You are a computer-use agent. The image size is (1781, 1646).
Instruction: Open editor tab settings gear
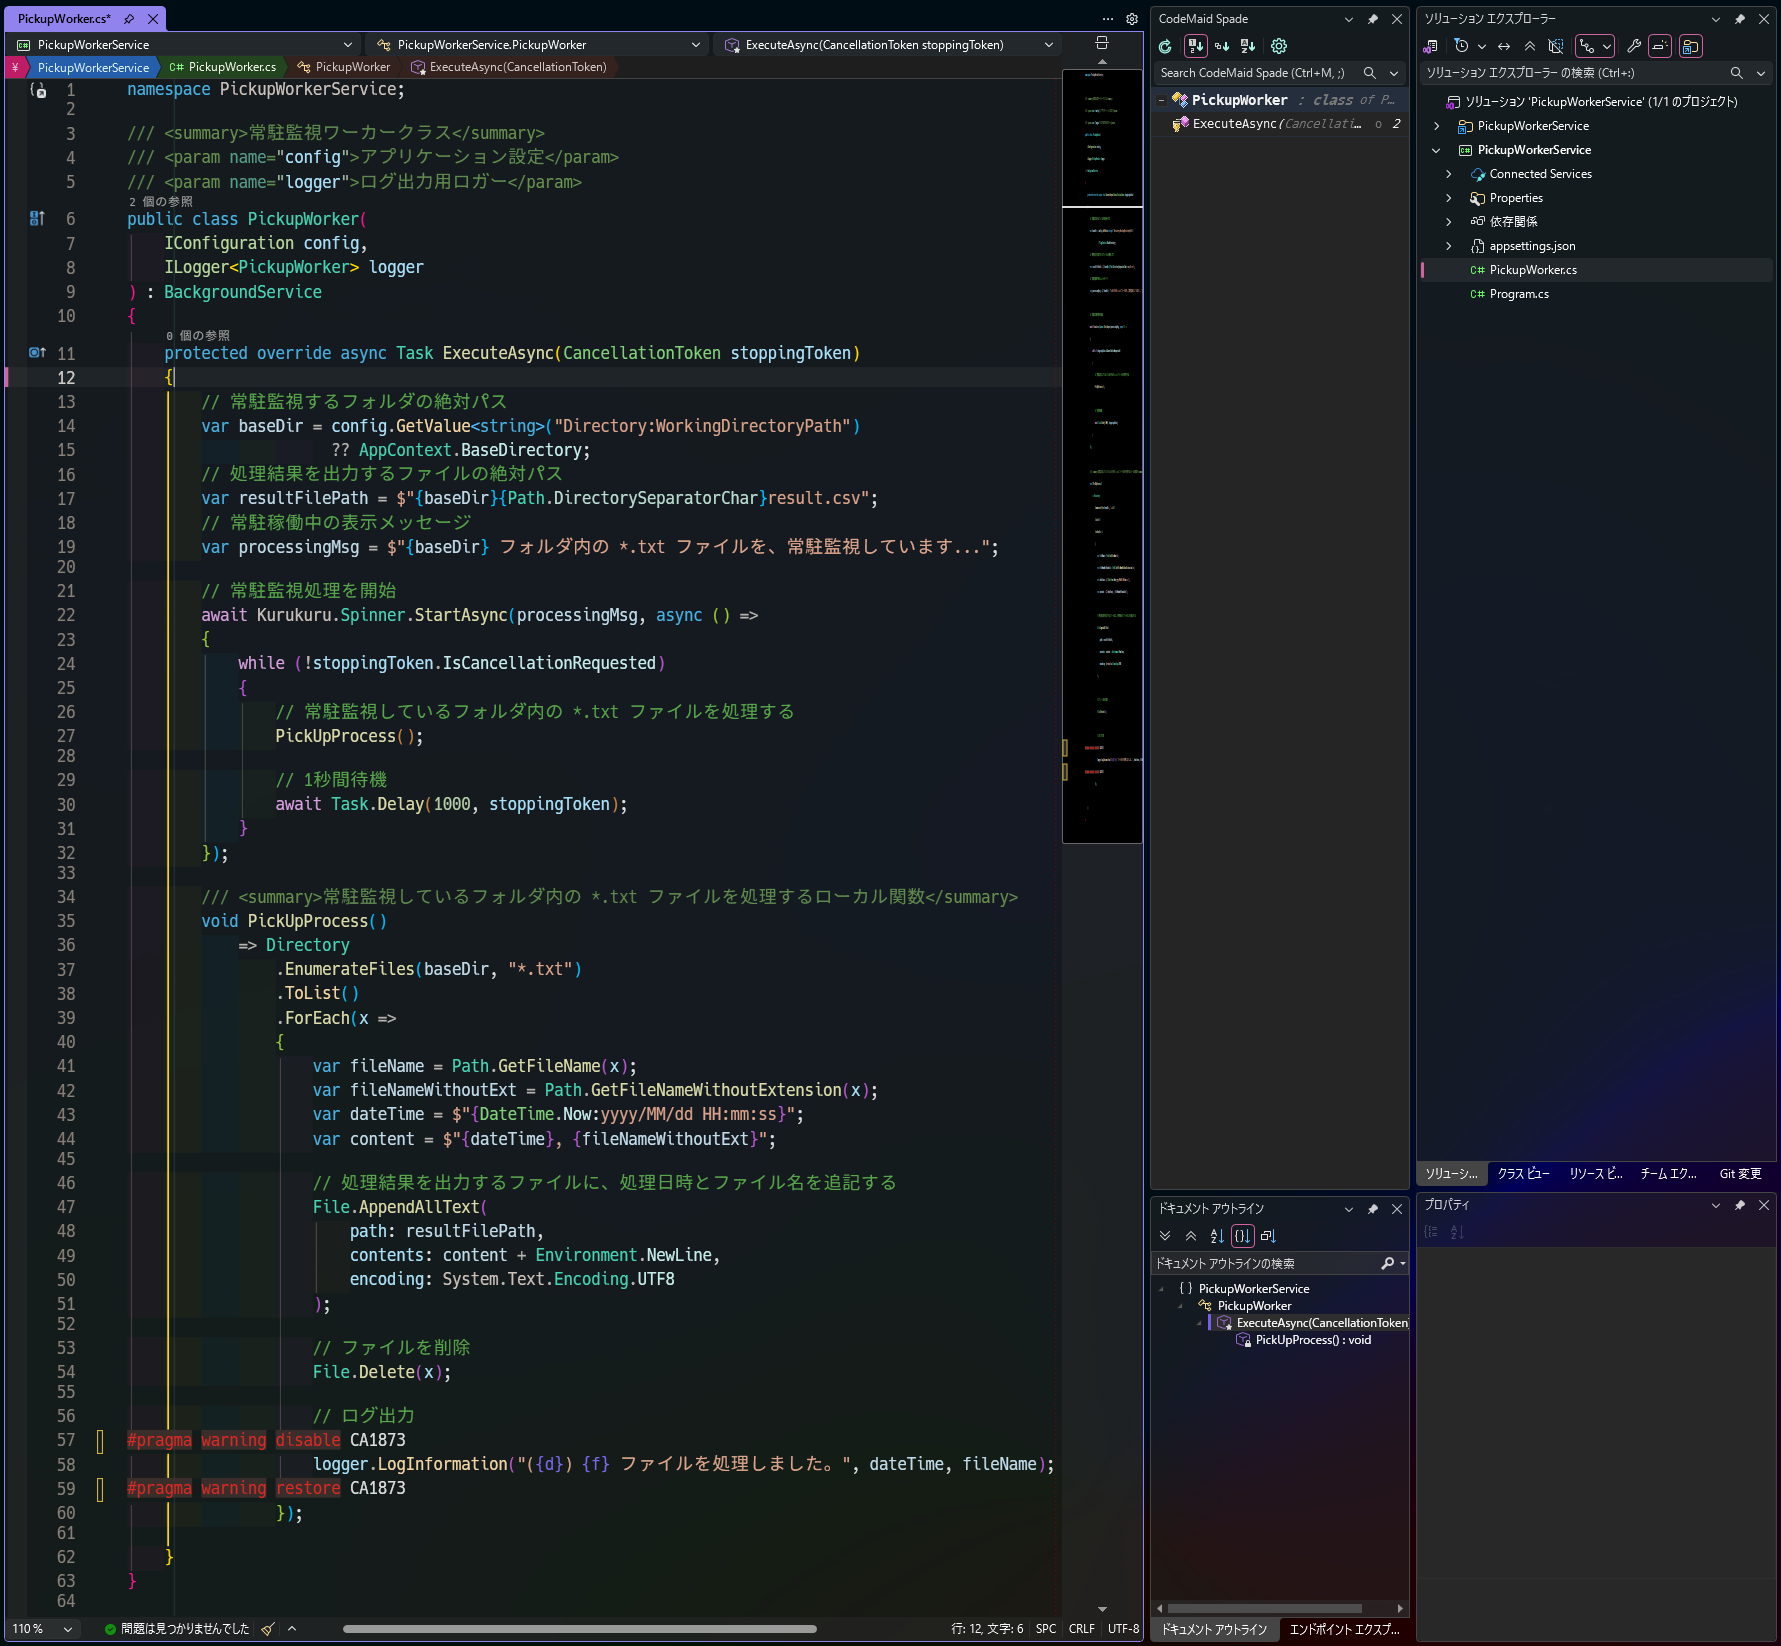coord(1132,19)
